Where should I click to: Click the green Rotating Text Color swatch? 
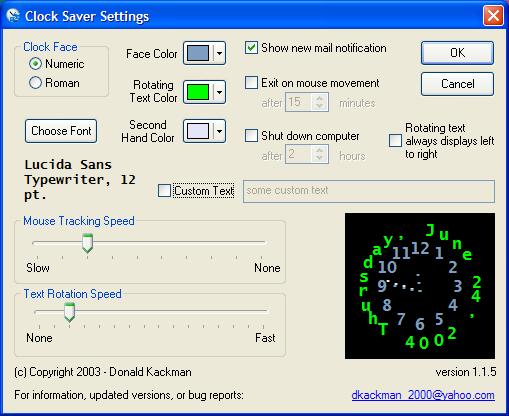click(x=198, y=92)
